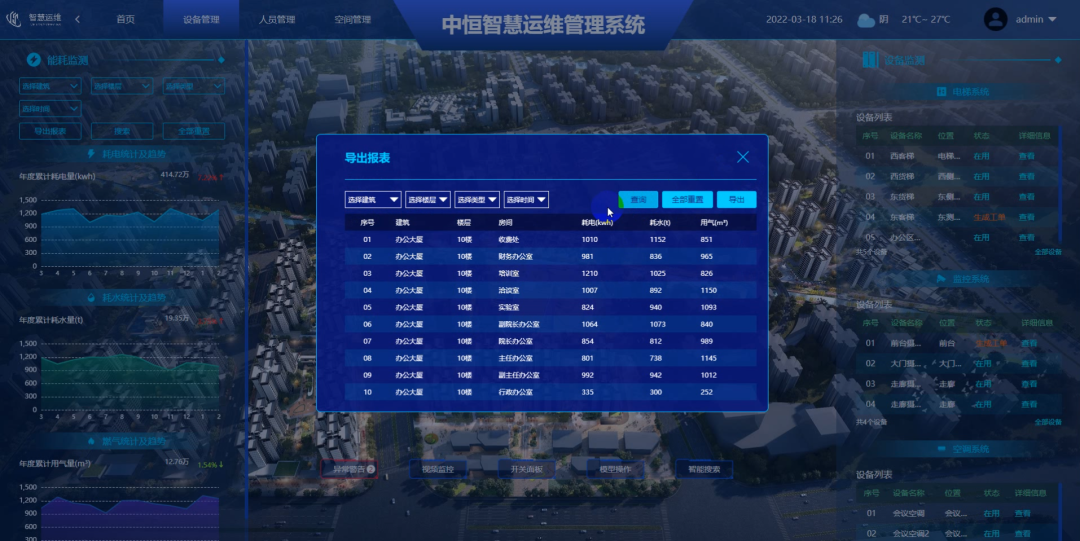Image resolution: width=1080 pixels, height=541 pixels.
Task: Click the 耗电(kwh) column header
Action: [596, 223]
